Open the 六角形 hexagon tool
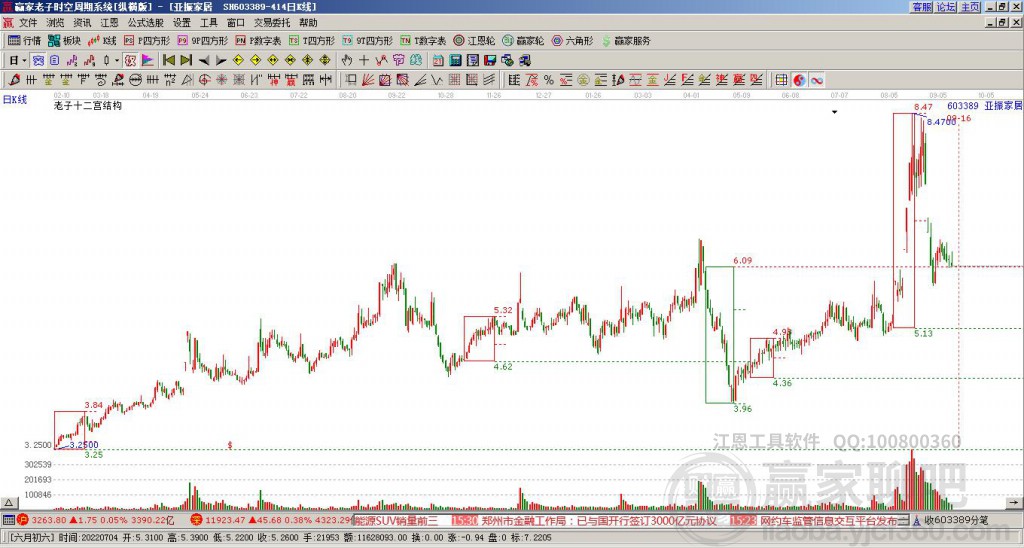 (572, 40)
